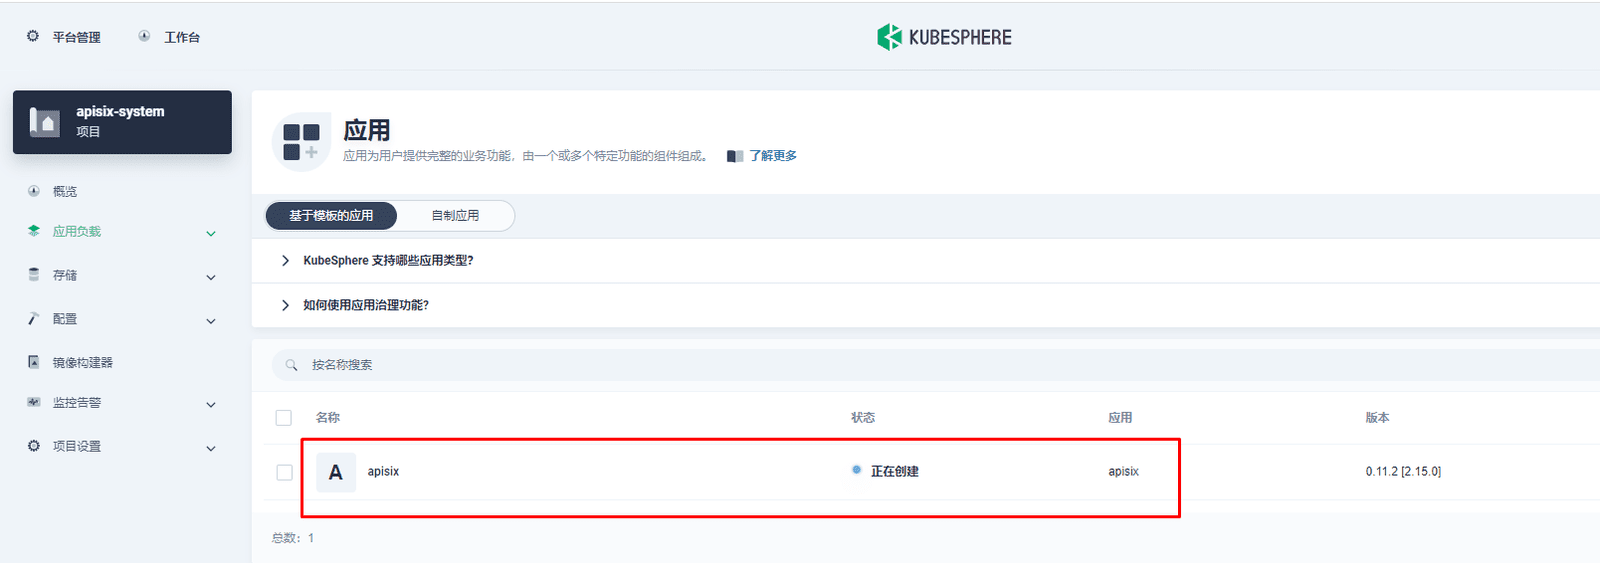Open 镜像构建器 in the sidebar
This screenshot has width=1600, height=563.
click(83, 362)
